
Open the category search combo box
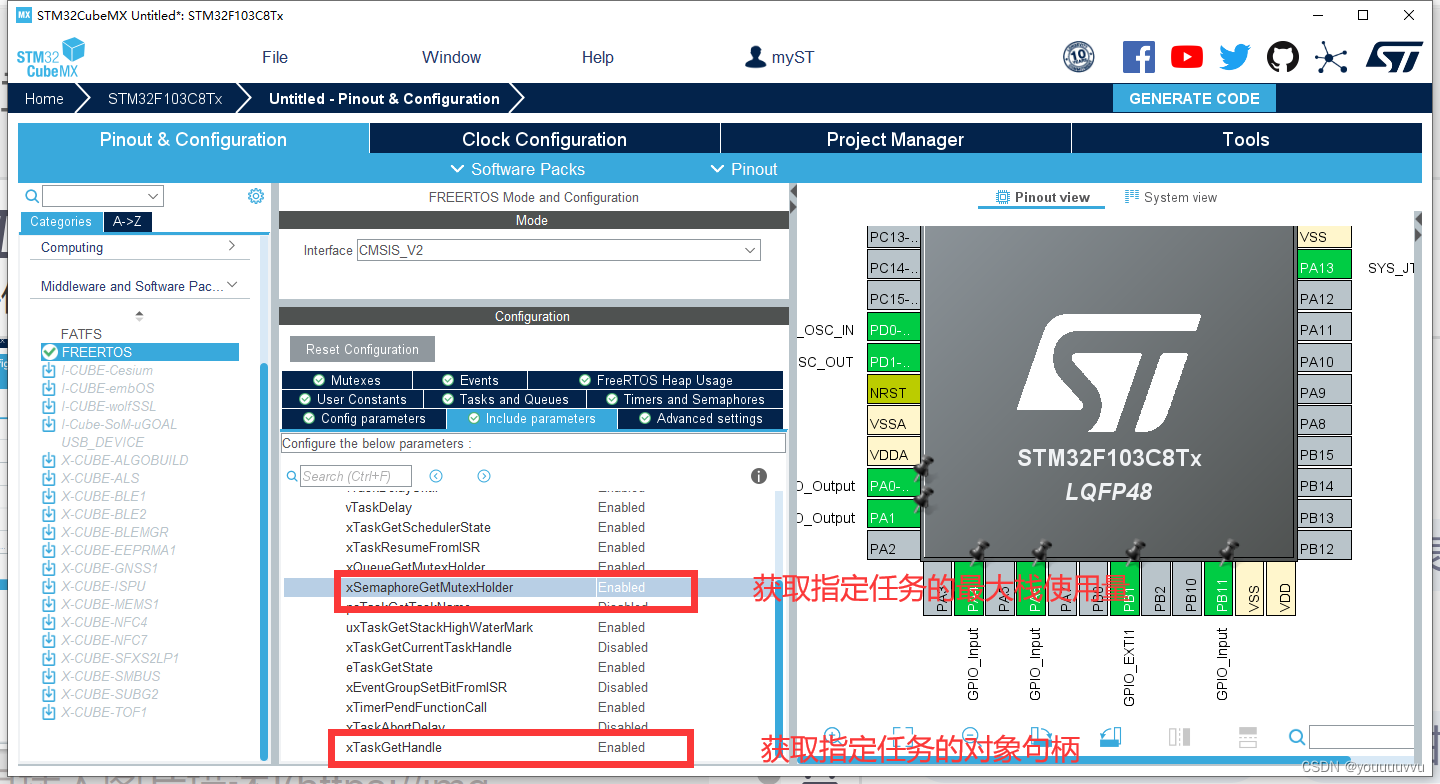point(103,196)
